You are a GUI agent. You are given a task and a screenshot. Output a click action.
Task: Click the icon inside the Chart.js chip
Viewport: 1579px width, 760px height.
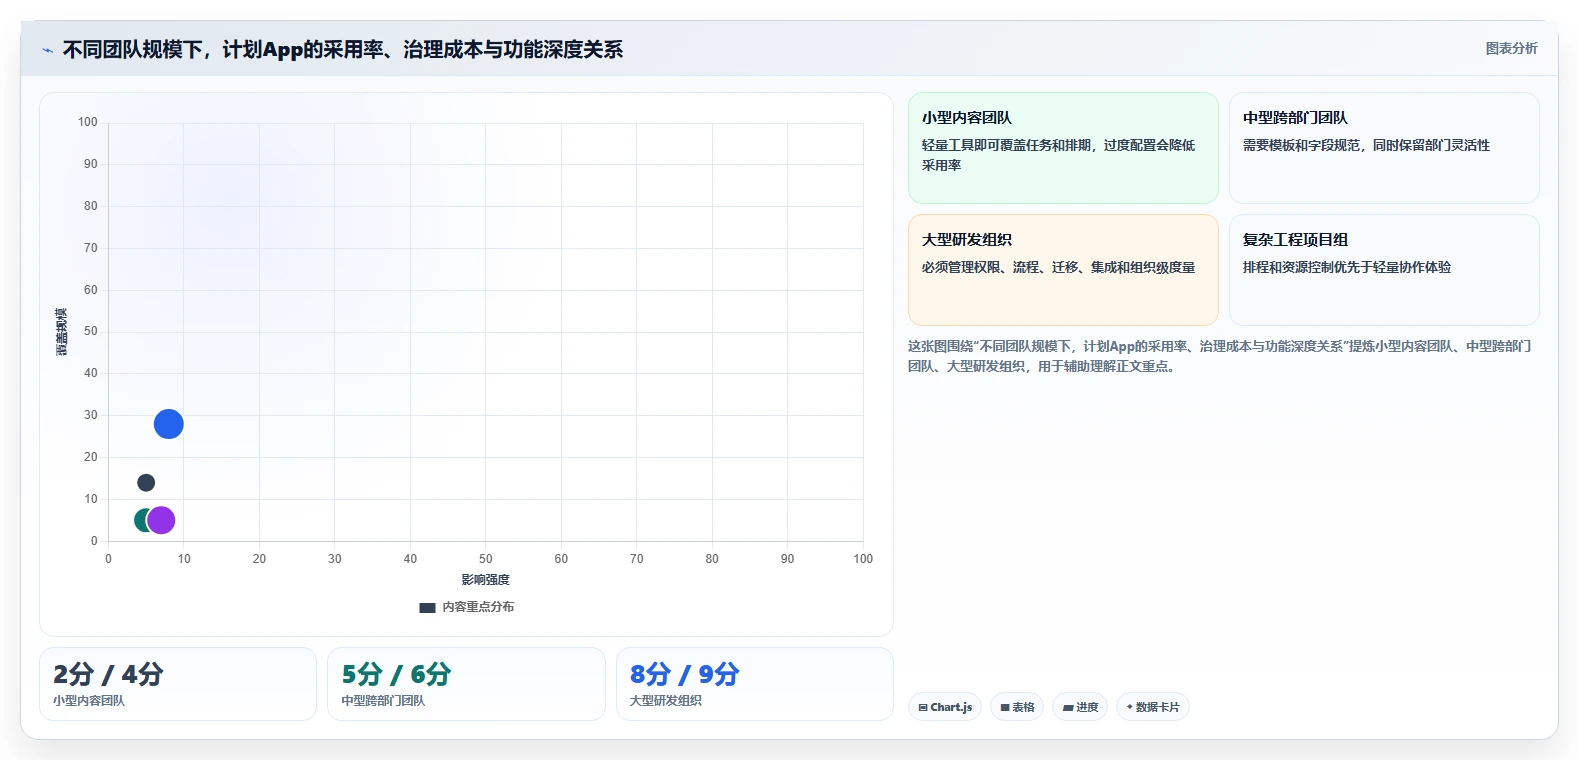coord(923,707)
